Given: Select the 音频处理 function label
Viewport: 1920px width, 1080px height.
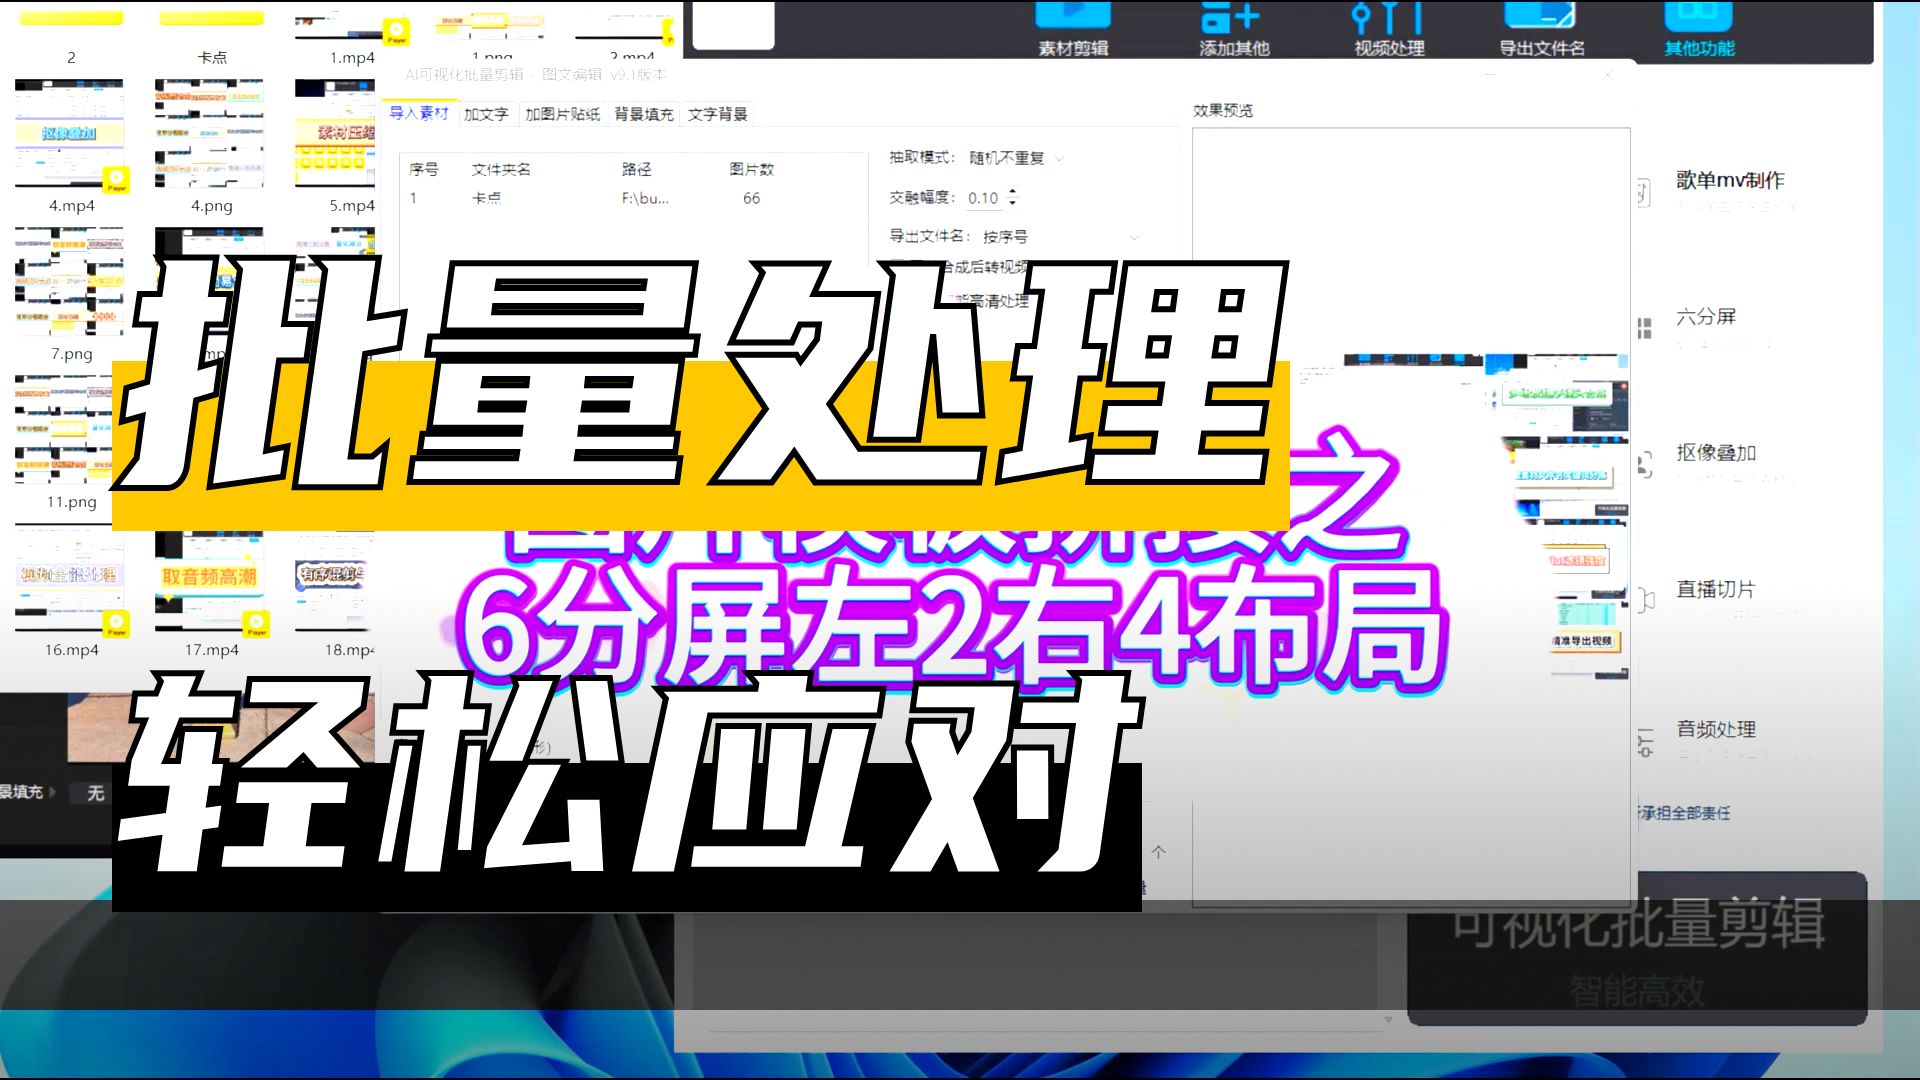Looking at the screenshot, I should point(1716,729).
